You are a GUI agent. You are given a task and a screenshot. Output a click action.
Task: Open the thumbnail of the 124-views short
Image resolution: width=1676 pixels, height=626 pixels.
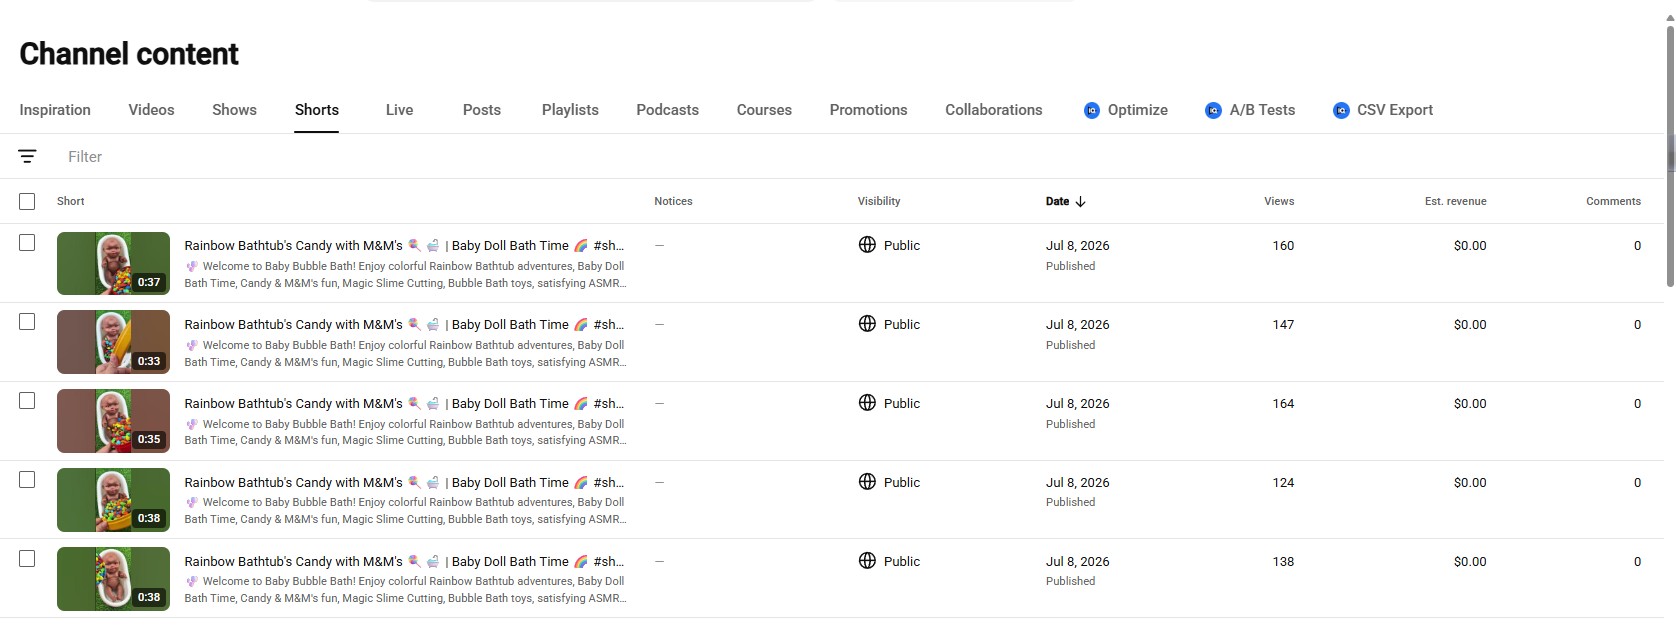point(113,500)
